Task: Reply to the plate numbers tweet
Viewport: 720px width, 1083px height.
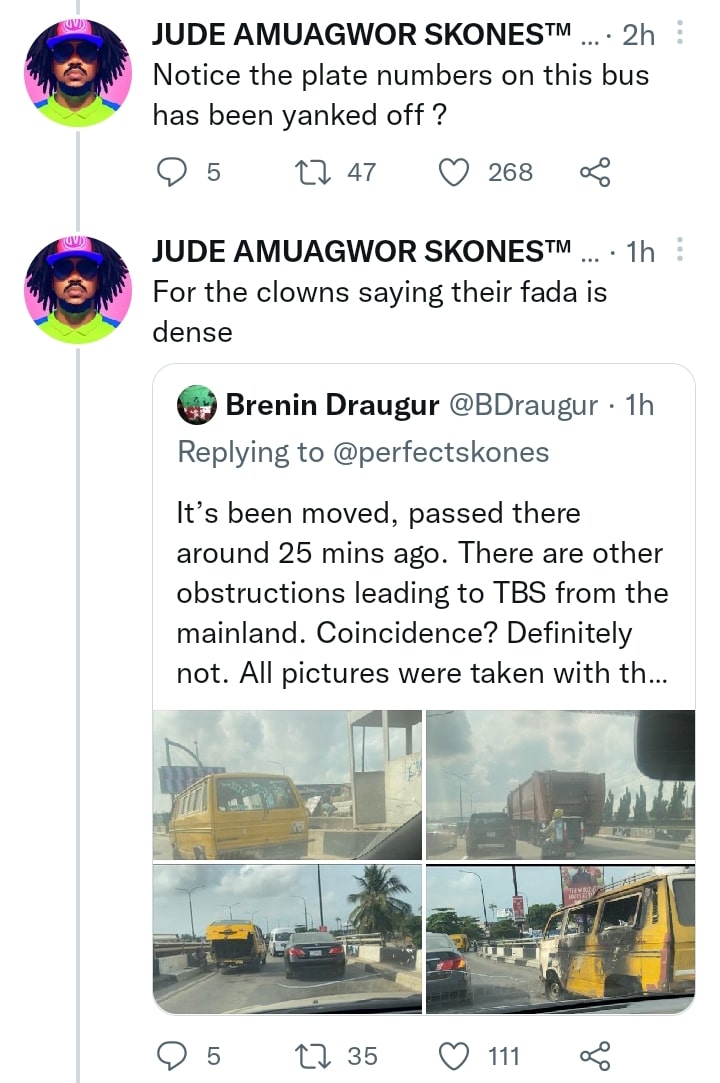Action: point(173,172)
